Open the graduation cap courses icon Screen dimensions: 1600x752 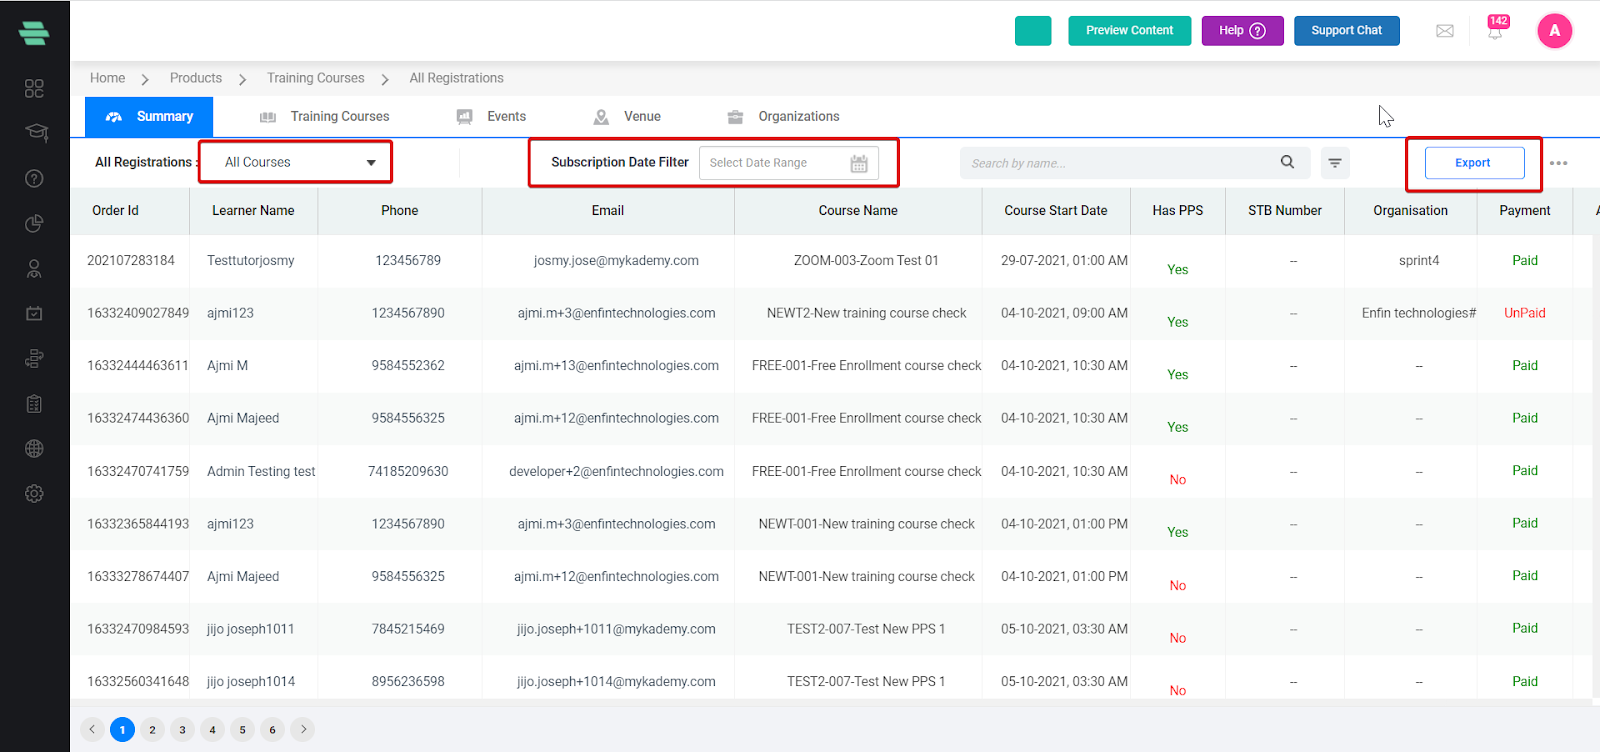coord(36,132)
